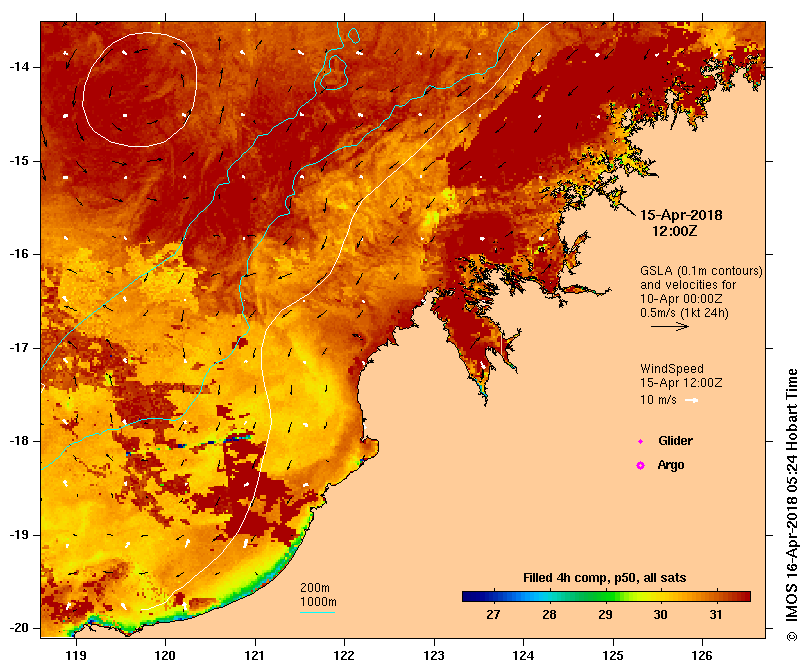The width and height of the screenshot is (809, 672).
Task: Click the latitude label "-20"
Action: point(19,629)
